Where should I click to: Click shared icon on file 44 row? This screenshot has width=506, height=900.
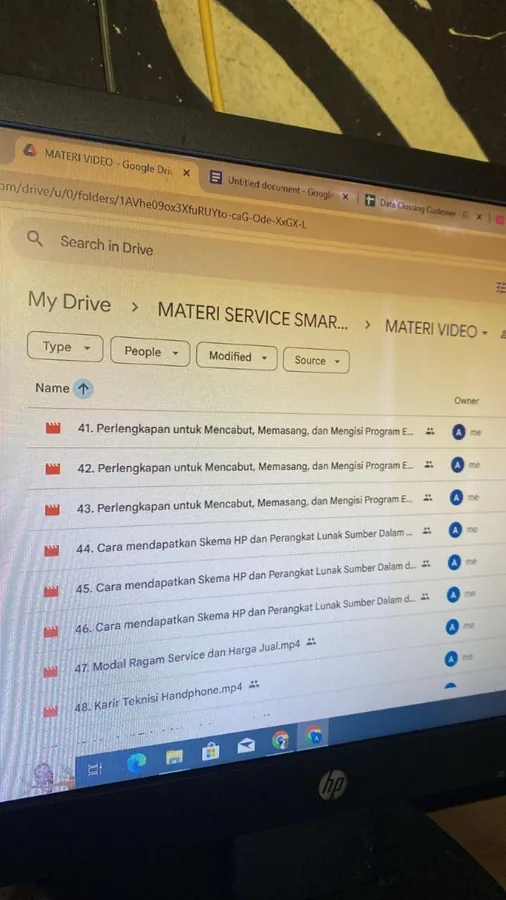(x=426, y=531)
